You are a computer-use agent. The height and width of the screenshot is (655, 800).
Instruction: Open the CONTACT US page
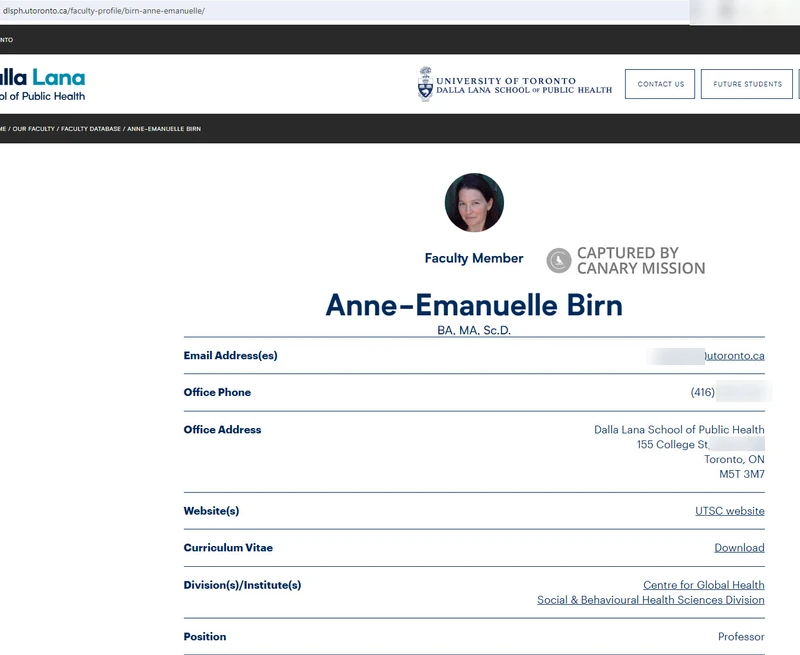[x=660, y=84]
